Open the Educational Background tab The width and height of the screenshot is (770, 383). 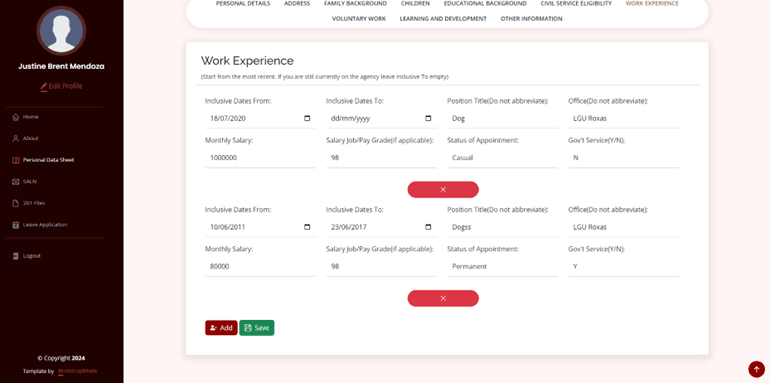tap(485, 3)
